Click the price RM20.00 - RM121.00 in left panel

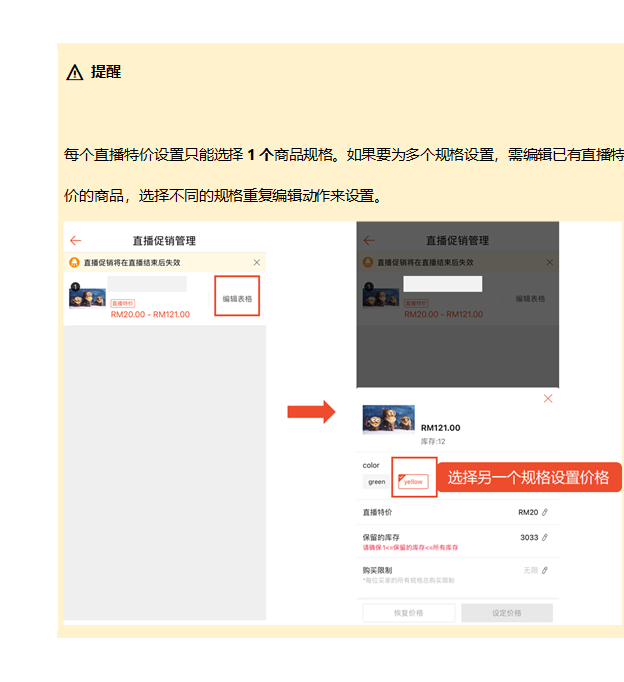[150, 314]
